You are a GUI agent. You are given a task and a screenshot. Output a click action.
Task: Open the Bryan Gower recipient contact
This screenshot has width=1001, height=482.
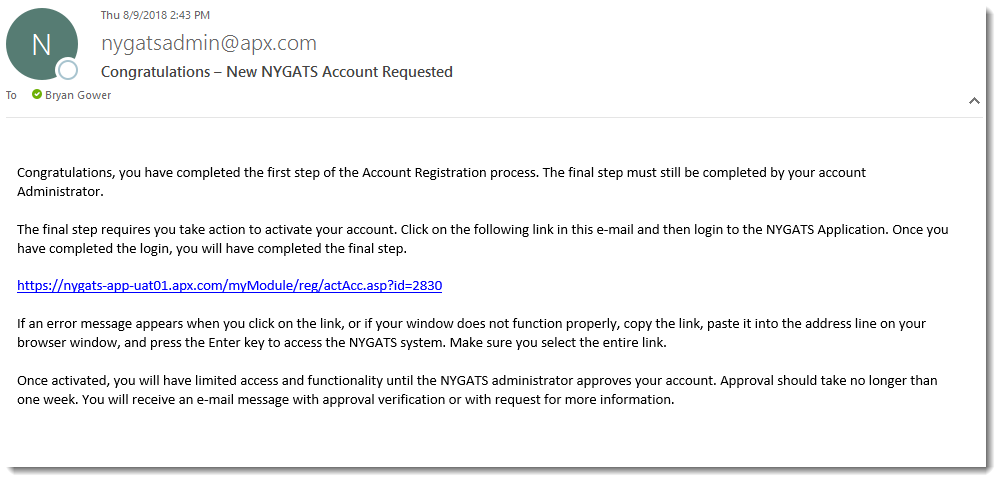point(78,95)
